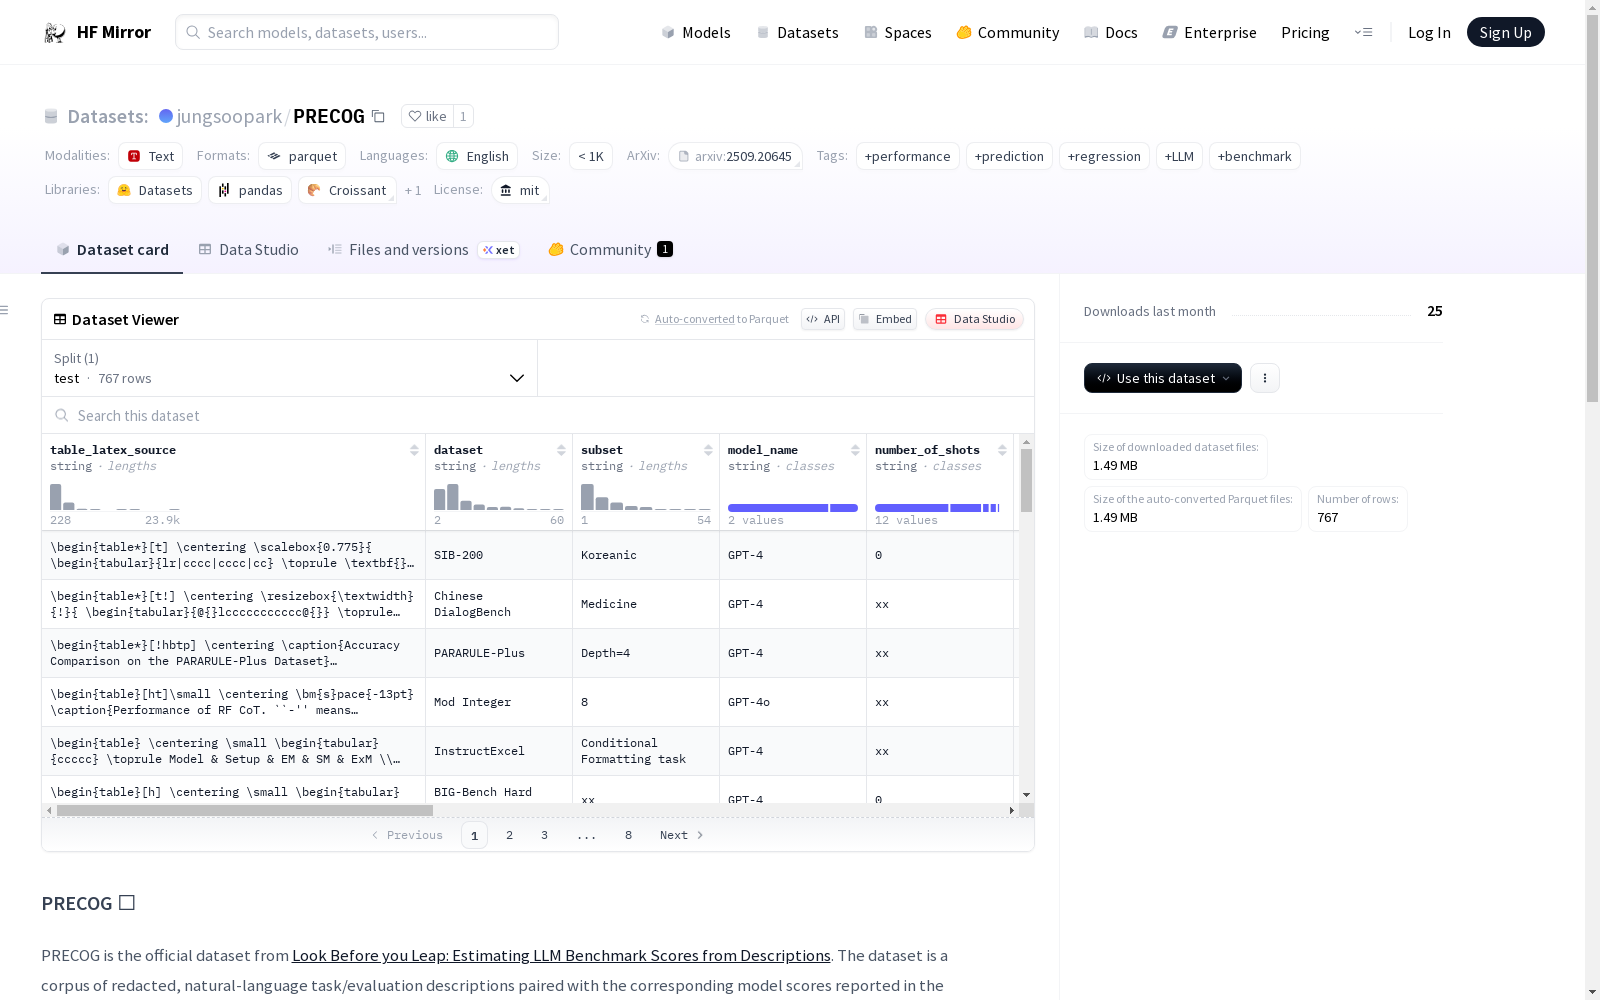Go to the Next page of rows
This screenshot has width=1600, height=1000.
tap(681, 835)
